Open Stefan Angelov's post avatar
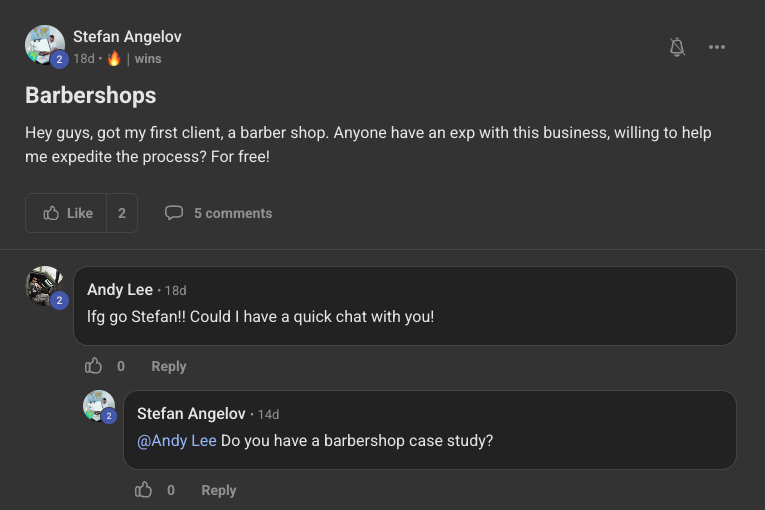 (x=45, y=46)
